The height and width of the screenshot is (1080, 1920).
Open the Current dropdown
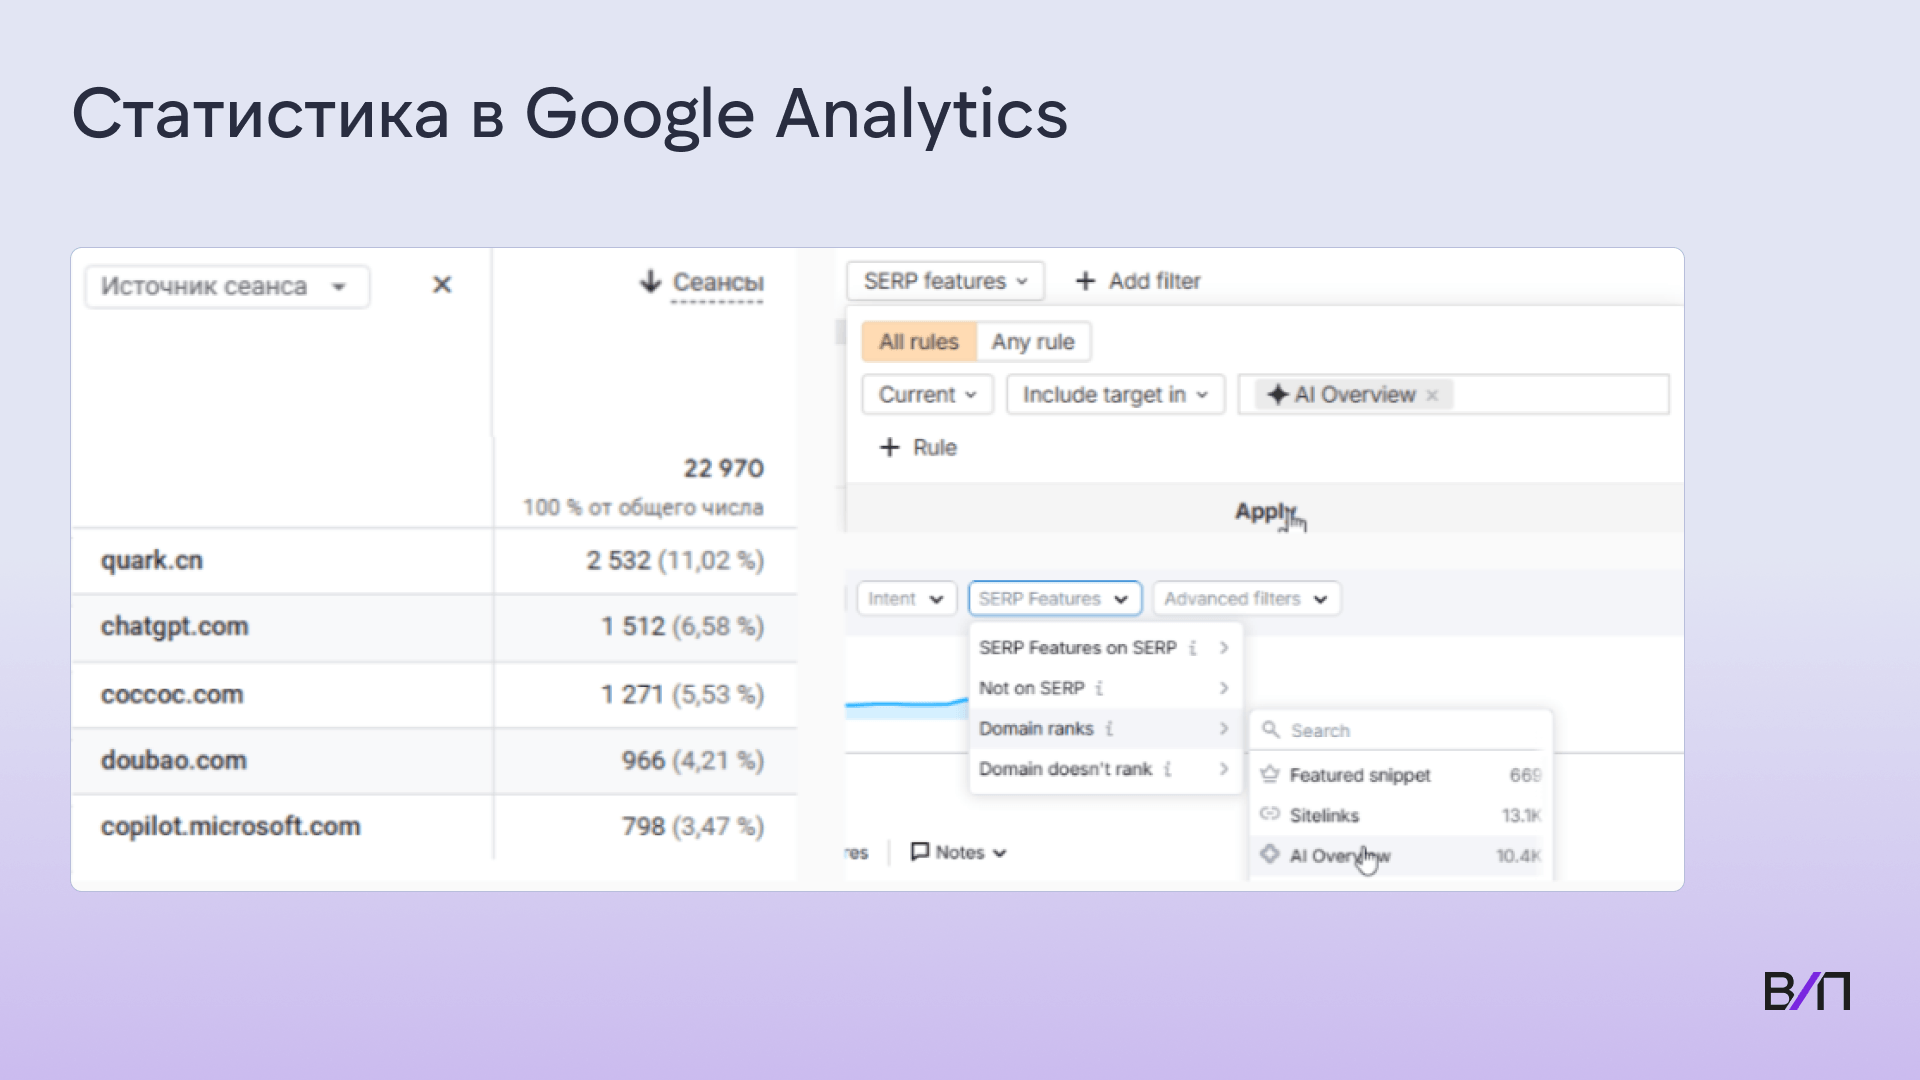[x=927, y=395]
